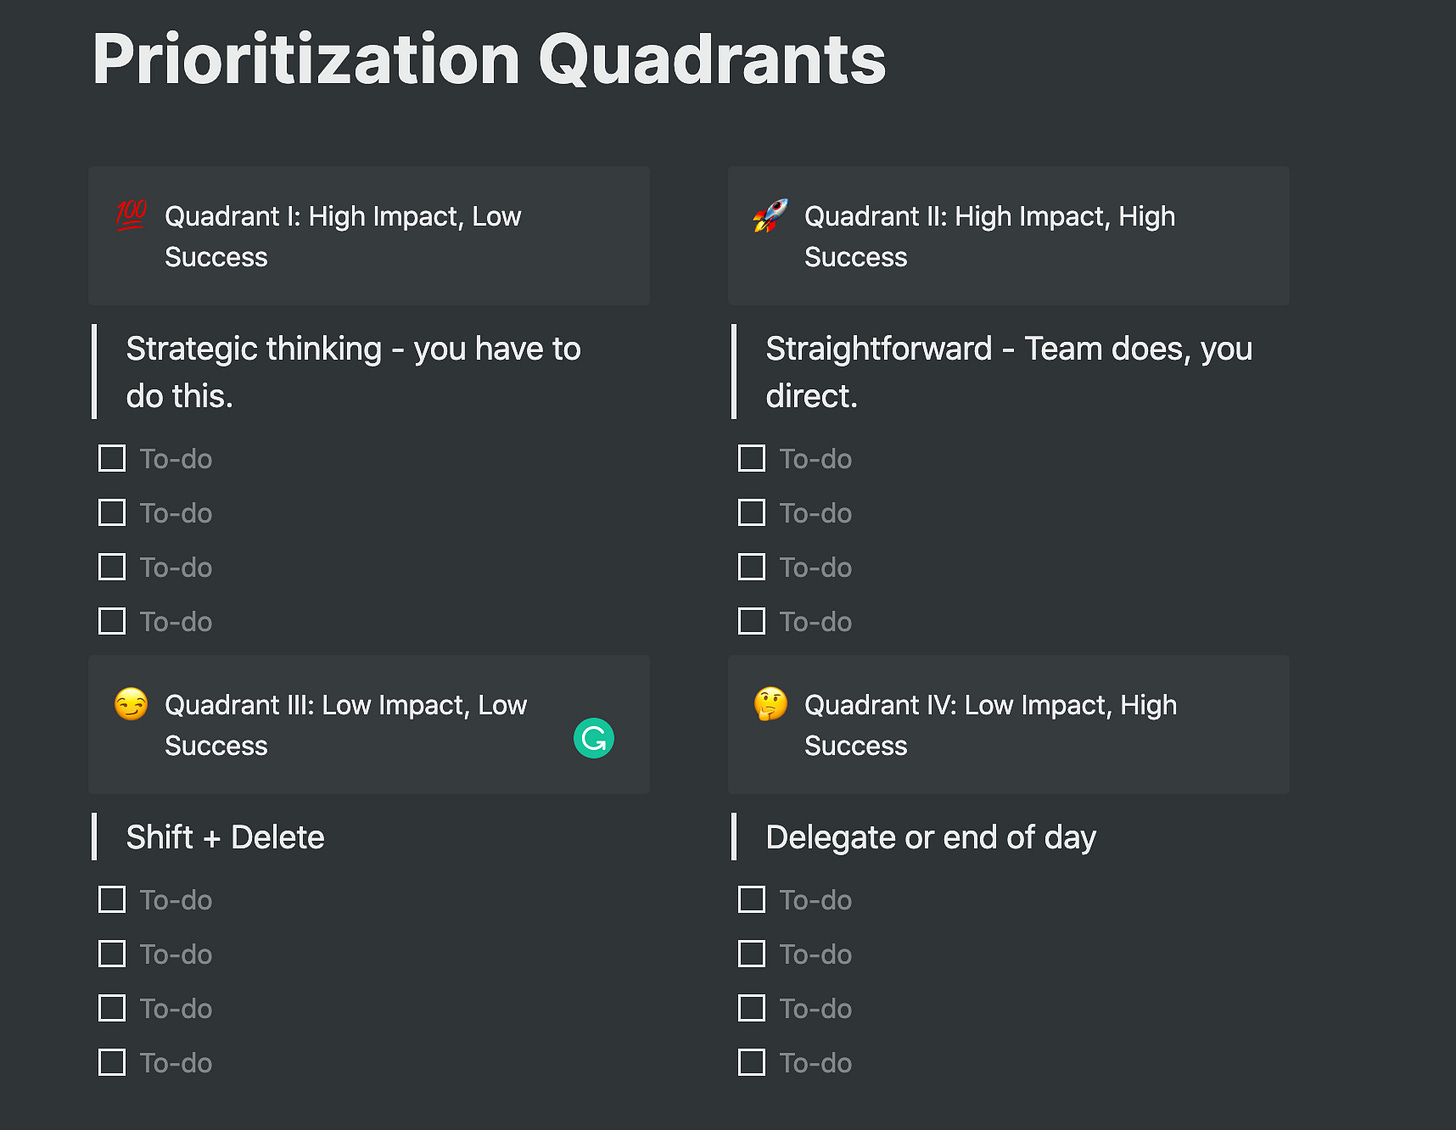1456x1130 pixels.
Task: Click the second To-do text field under Shift + Delete
Action: (176, 955)
